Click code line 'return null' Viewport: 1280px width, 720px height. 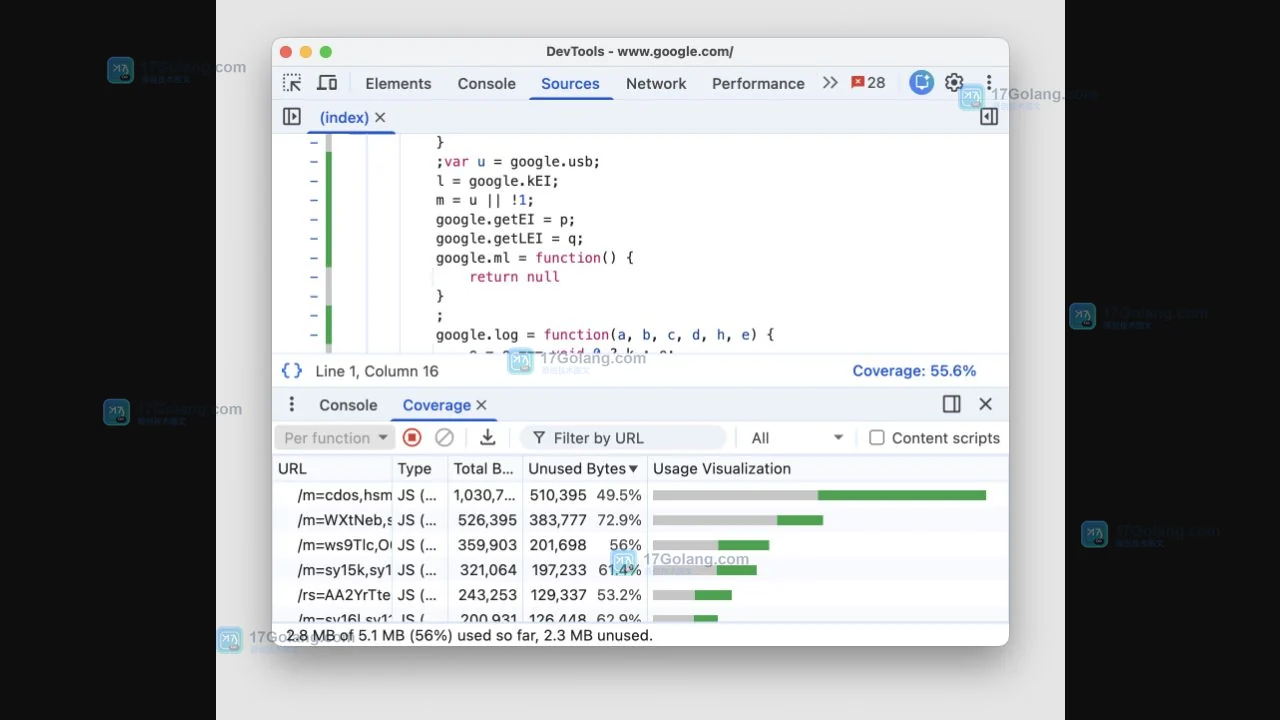[514, 277]
